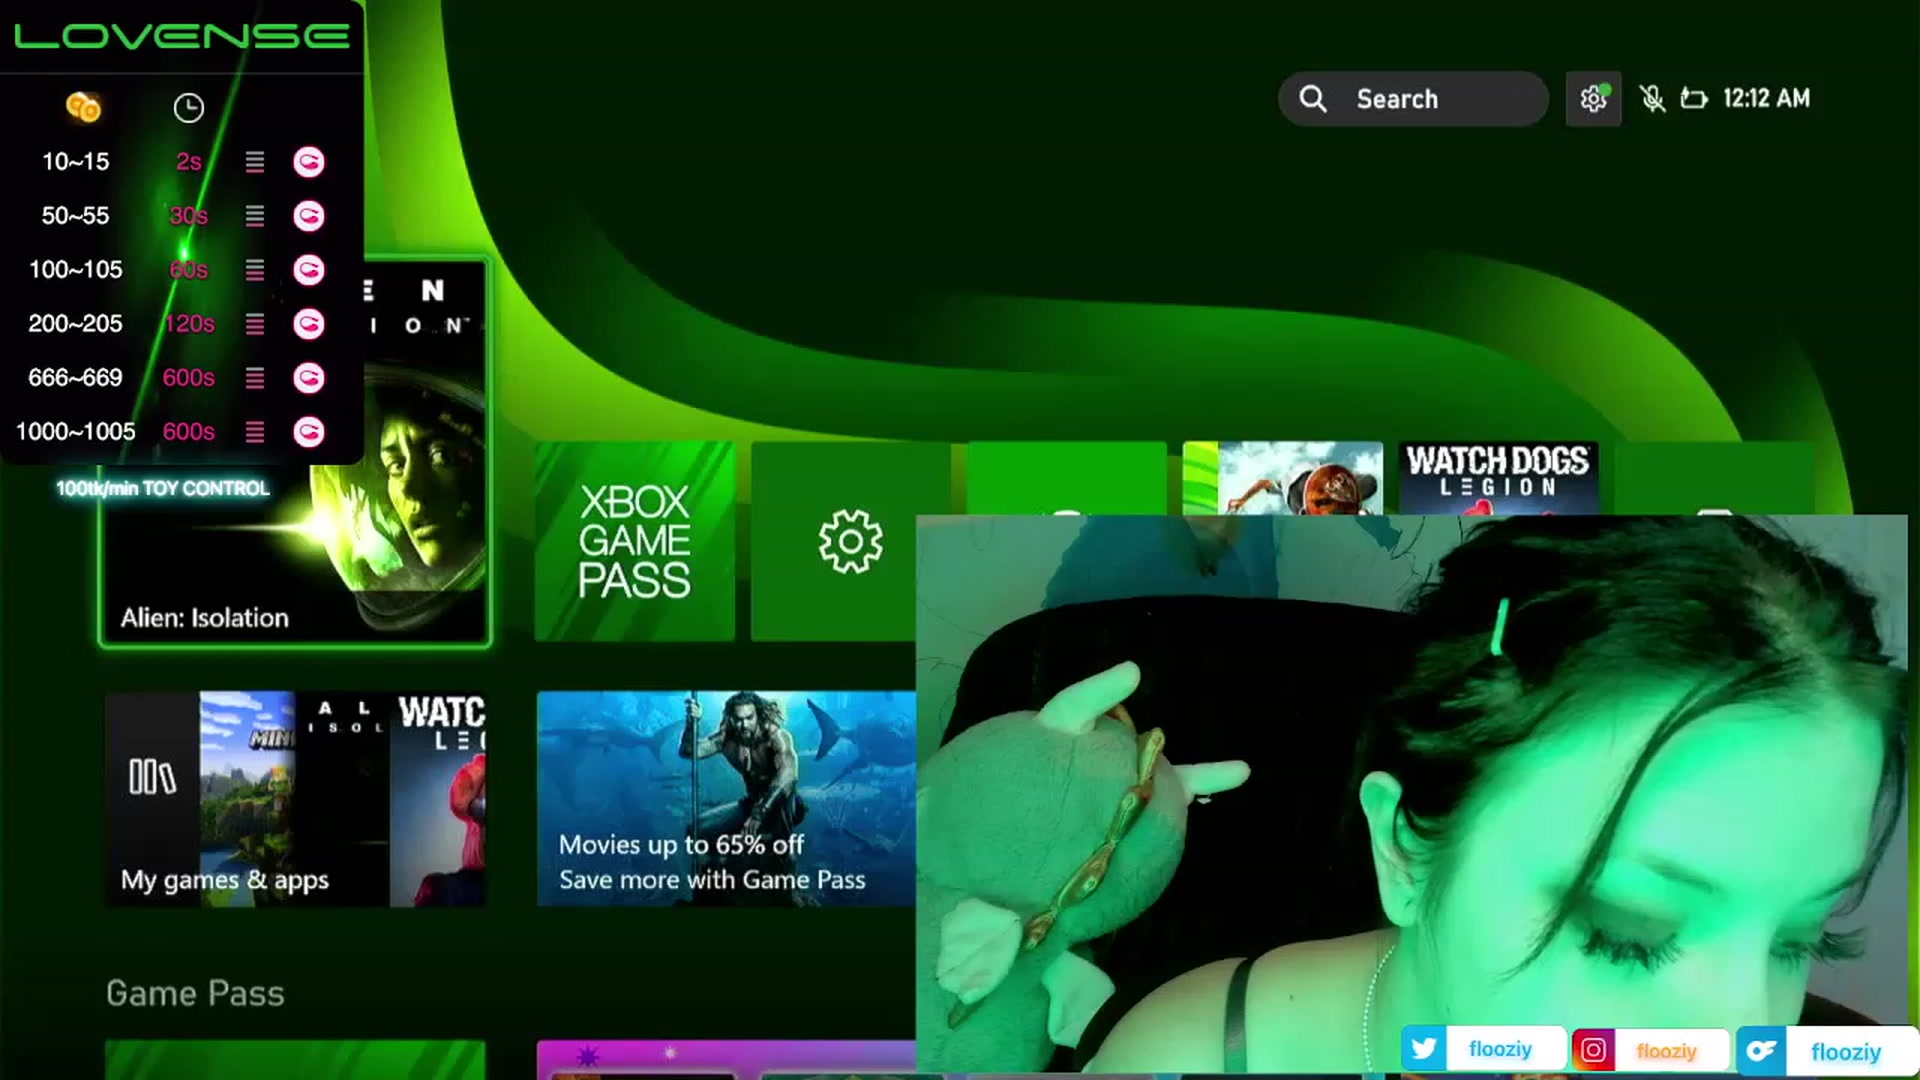Open Movies up to 65% off promo

click(x=726, y=799)
